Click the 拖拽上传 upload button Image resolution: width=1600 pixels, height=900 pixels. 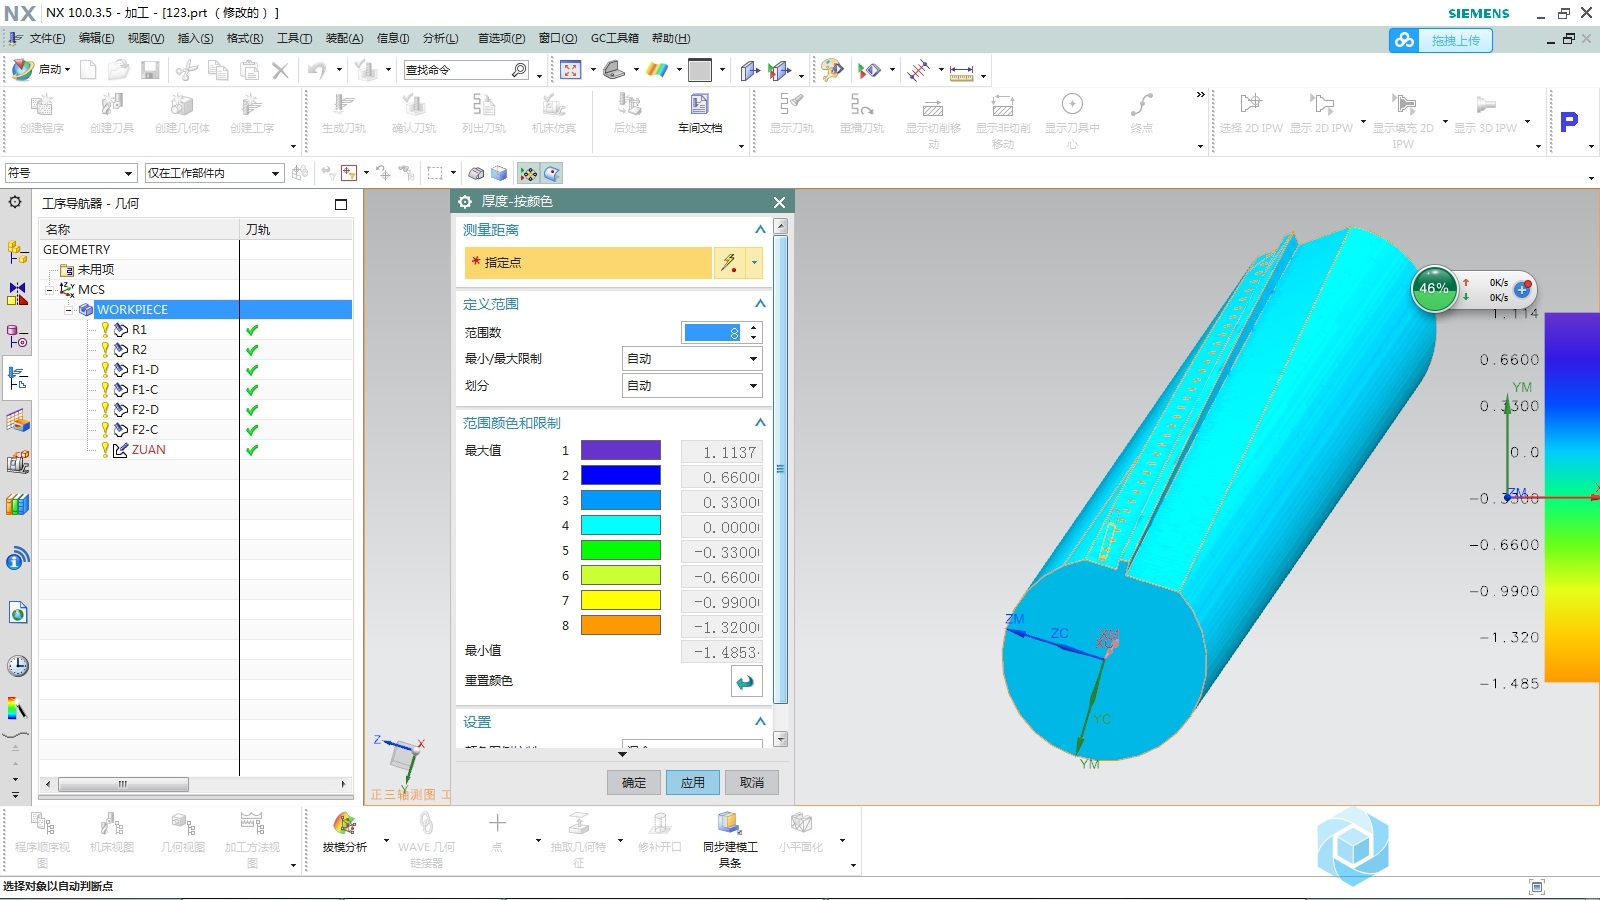1441,40
